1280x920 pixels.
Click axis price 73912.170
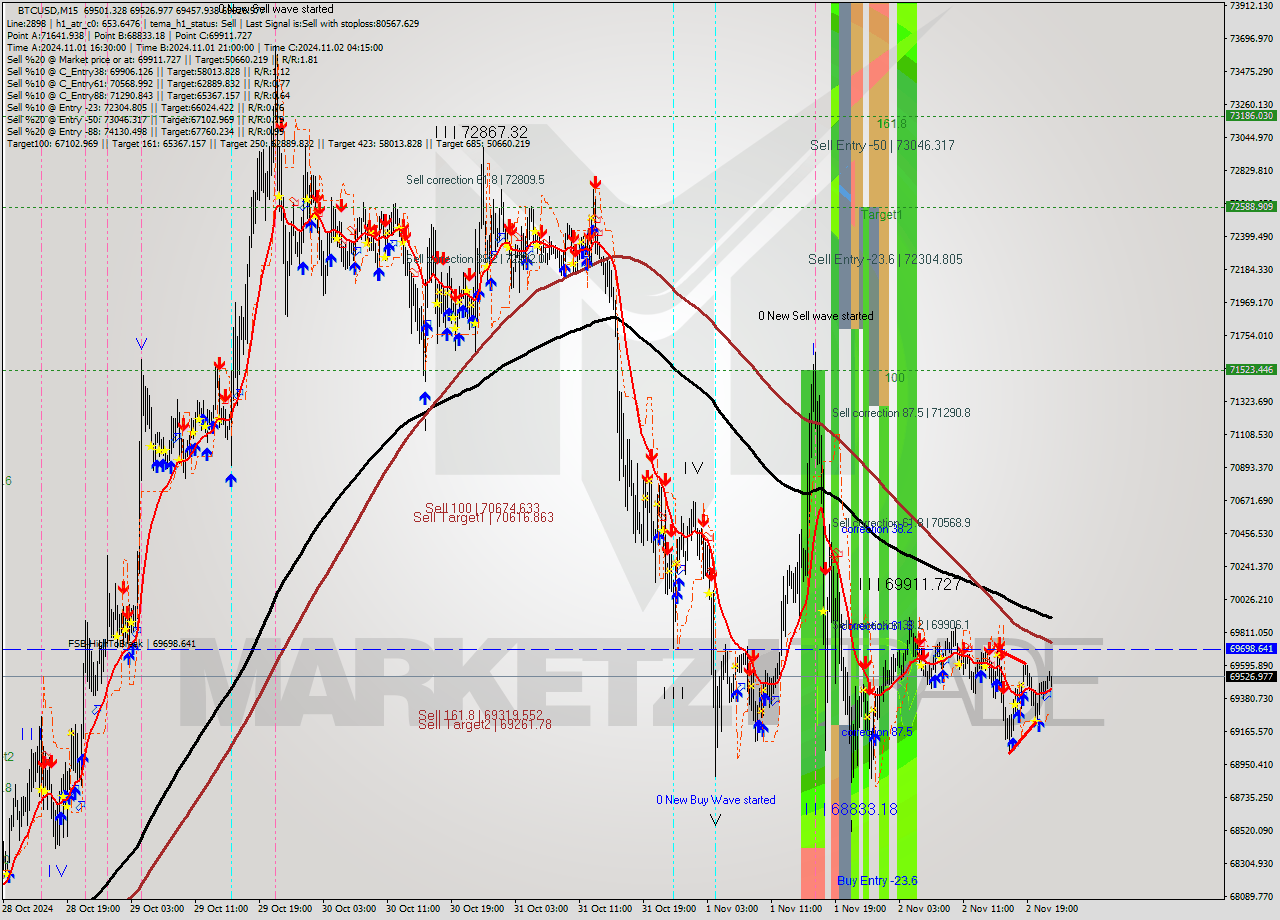[x=1251, y=6]
